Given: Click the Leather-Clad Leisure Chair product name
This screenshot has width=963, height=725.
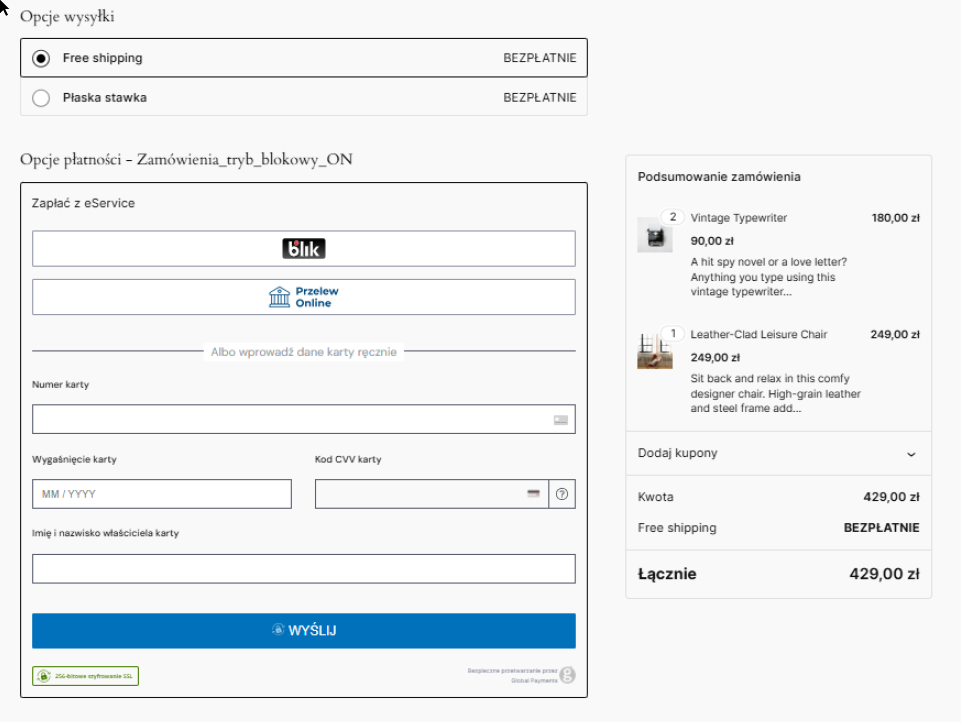Looking at the screenshot, I should pos(759,335).
